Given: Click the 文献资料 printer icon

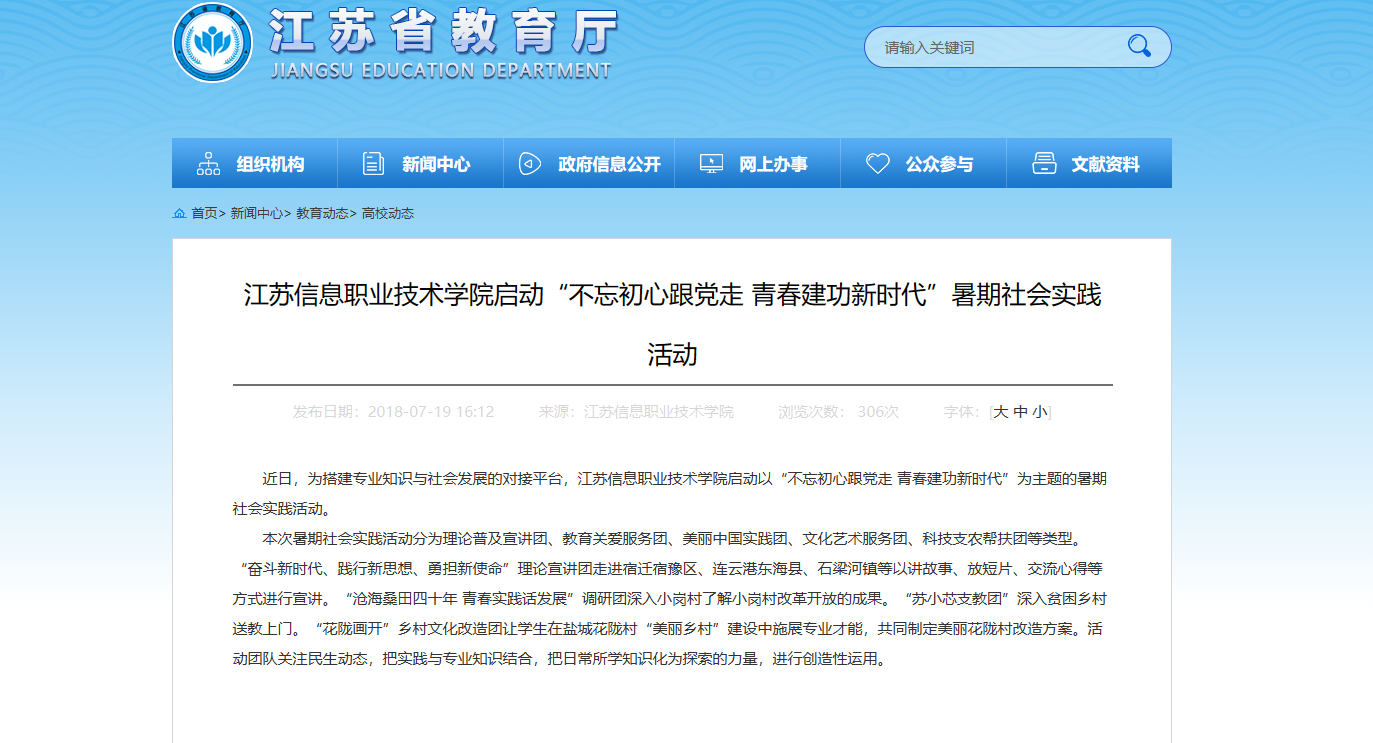Looking at the screenshot, I should click(1044, 164).
